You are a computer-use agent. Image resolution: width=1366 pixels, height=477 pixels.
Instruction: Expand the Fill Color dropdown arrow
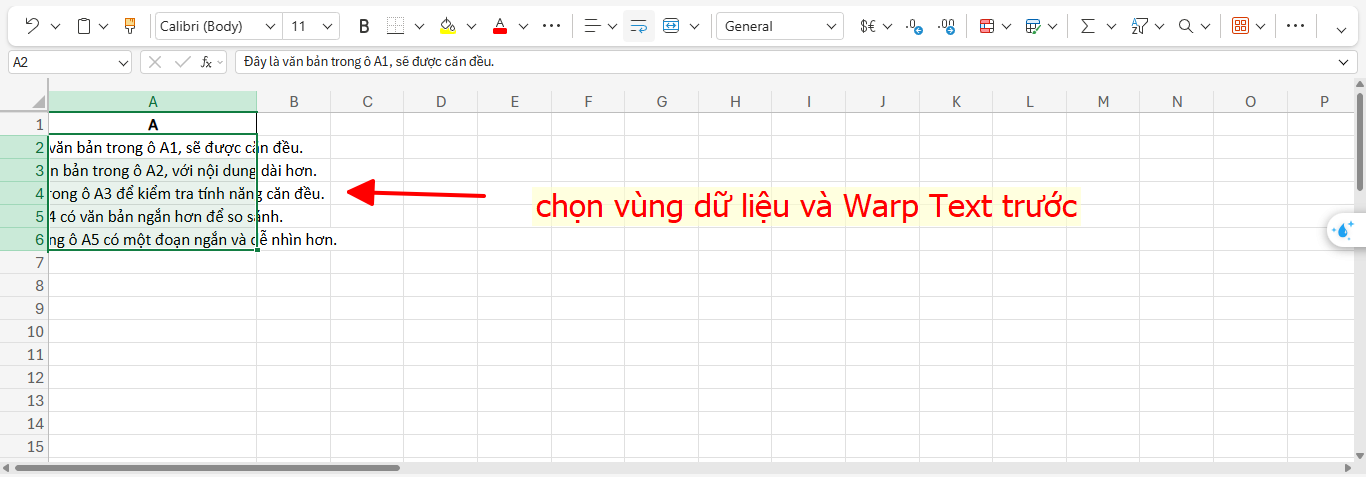471,26
